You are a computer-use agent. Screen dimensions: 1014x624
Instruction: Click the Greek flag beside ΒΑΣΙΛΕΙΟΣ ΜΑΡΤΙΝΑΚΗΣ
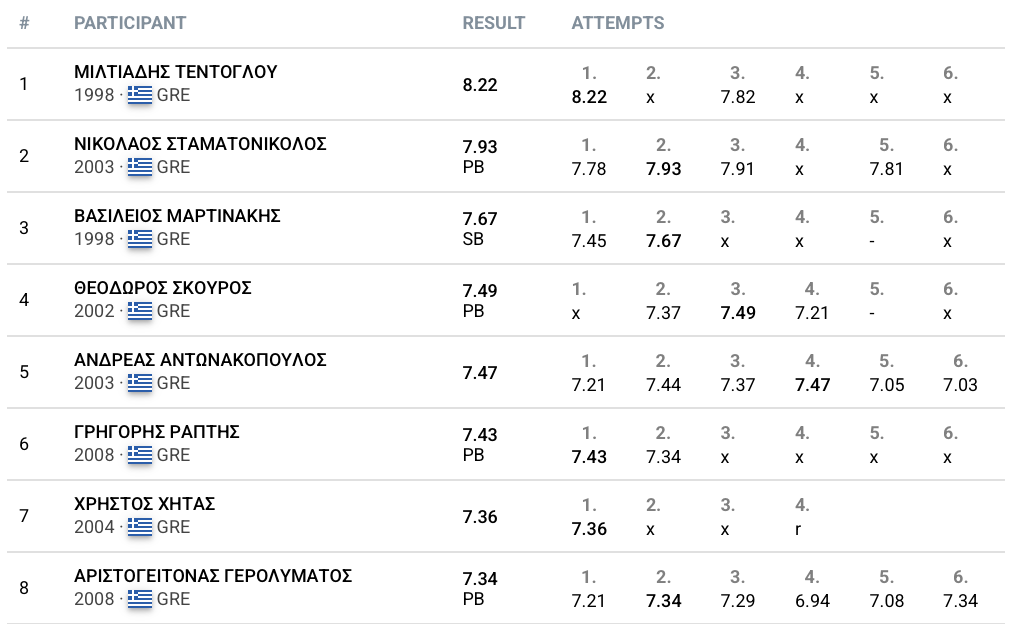[140, 240]
